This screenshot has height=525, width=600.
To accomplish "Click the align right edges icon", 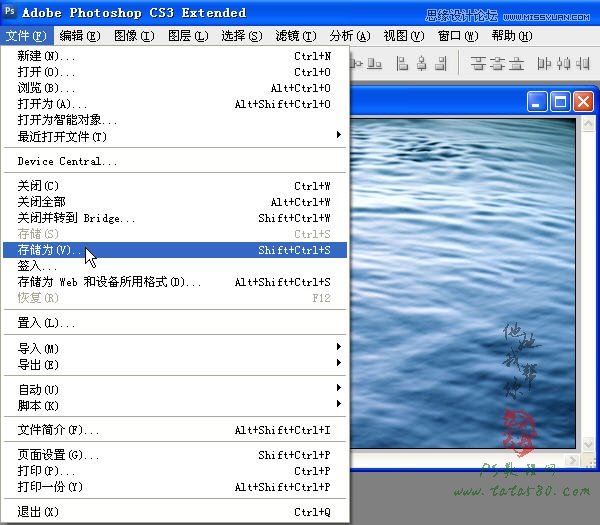I will (x=440, y=64).
